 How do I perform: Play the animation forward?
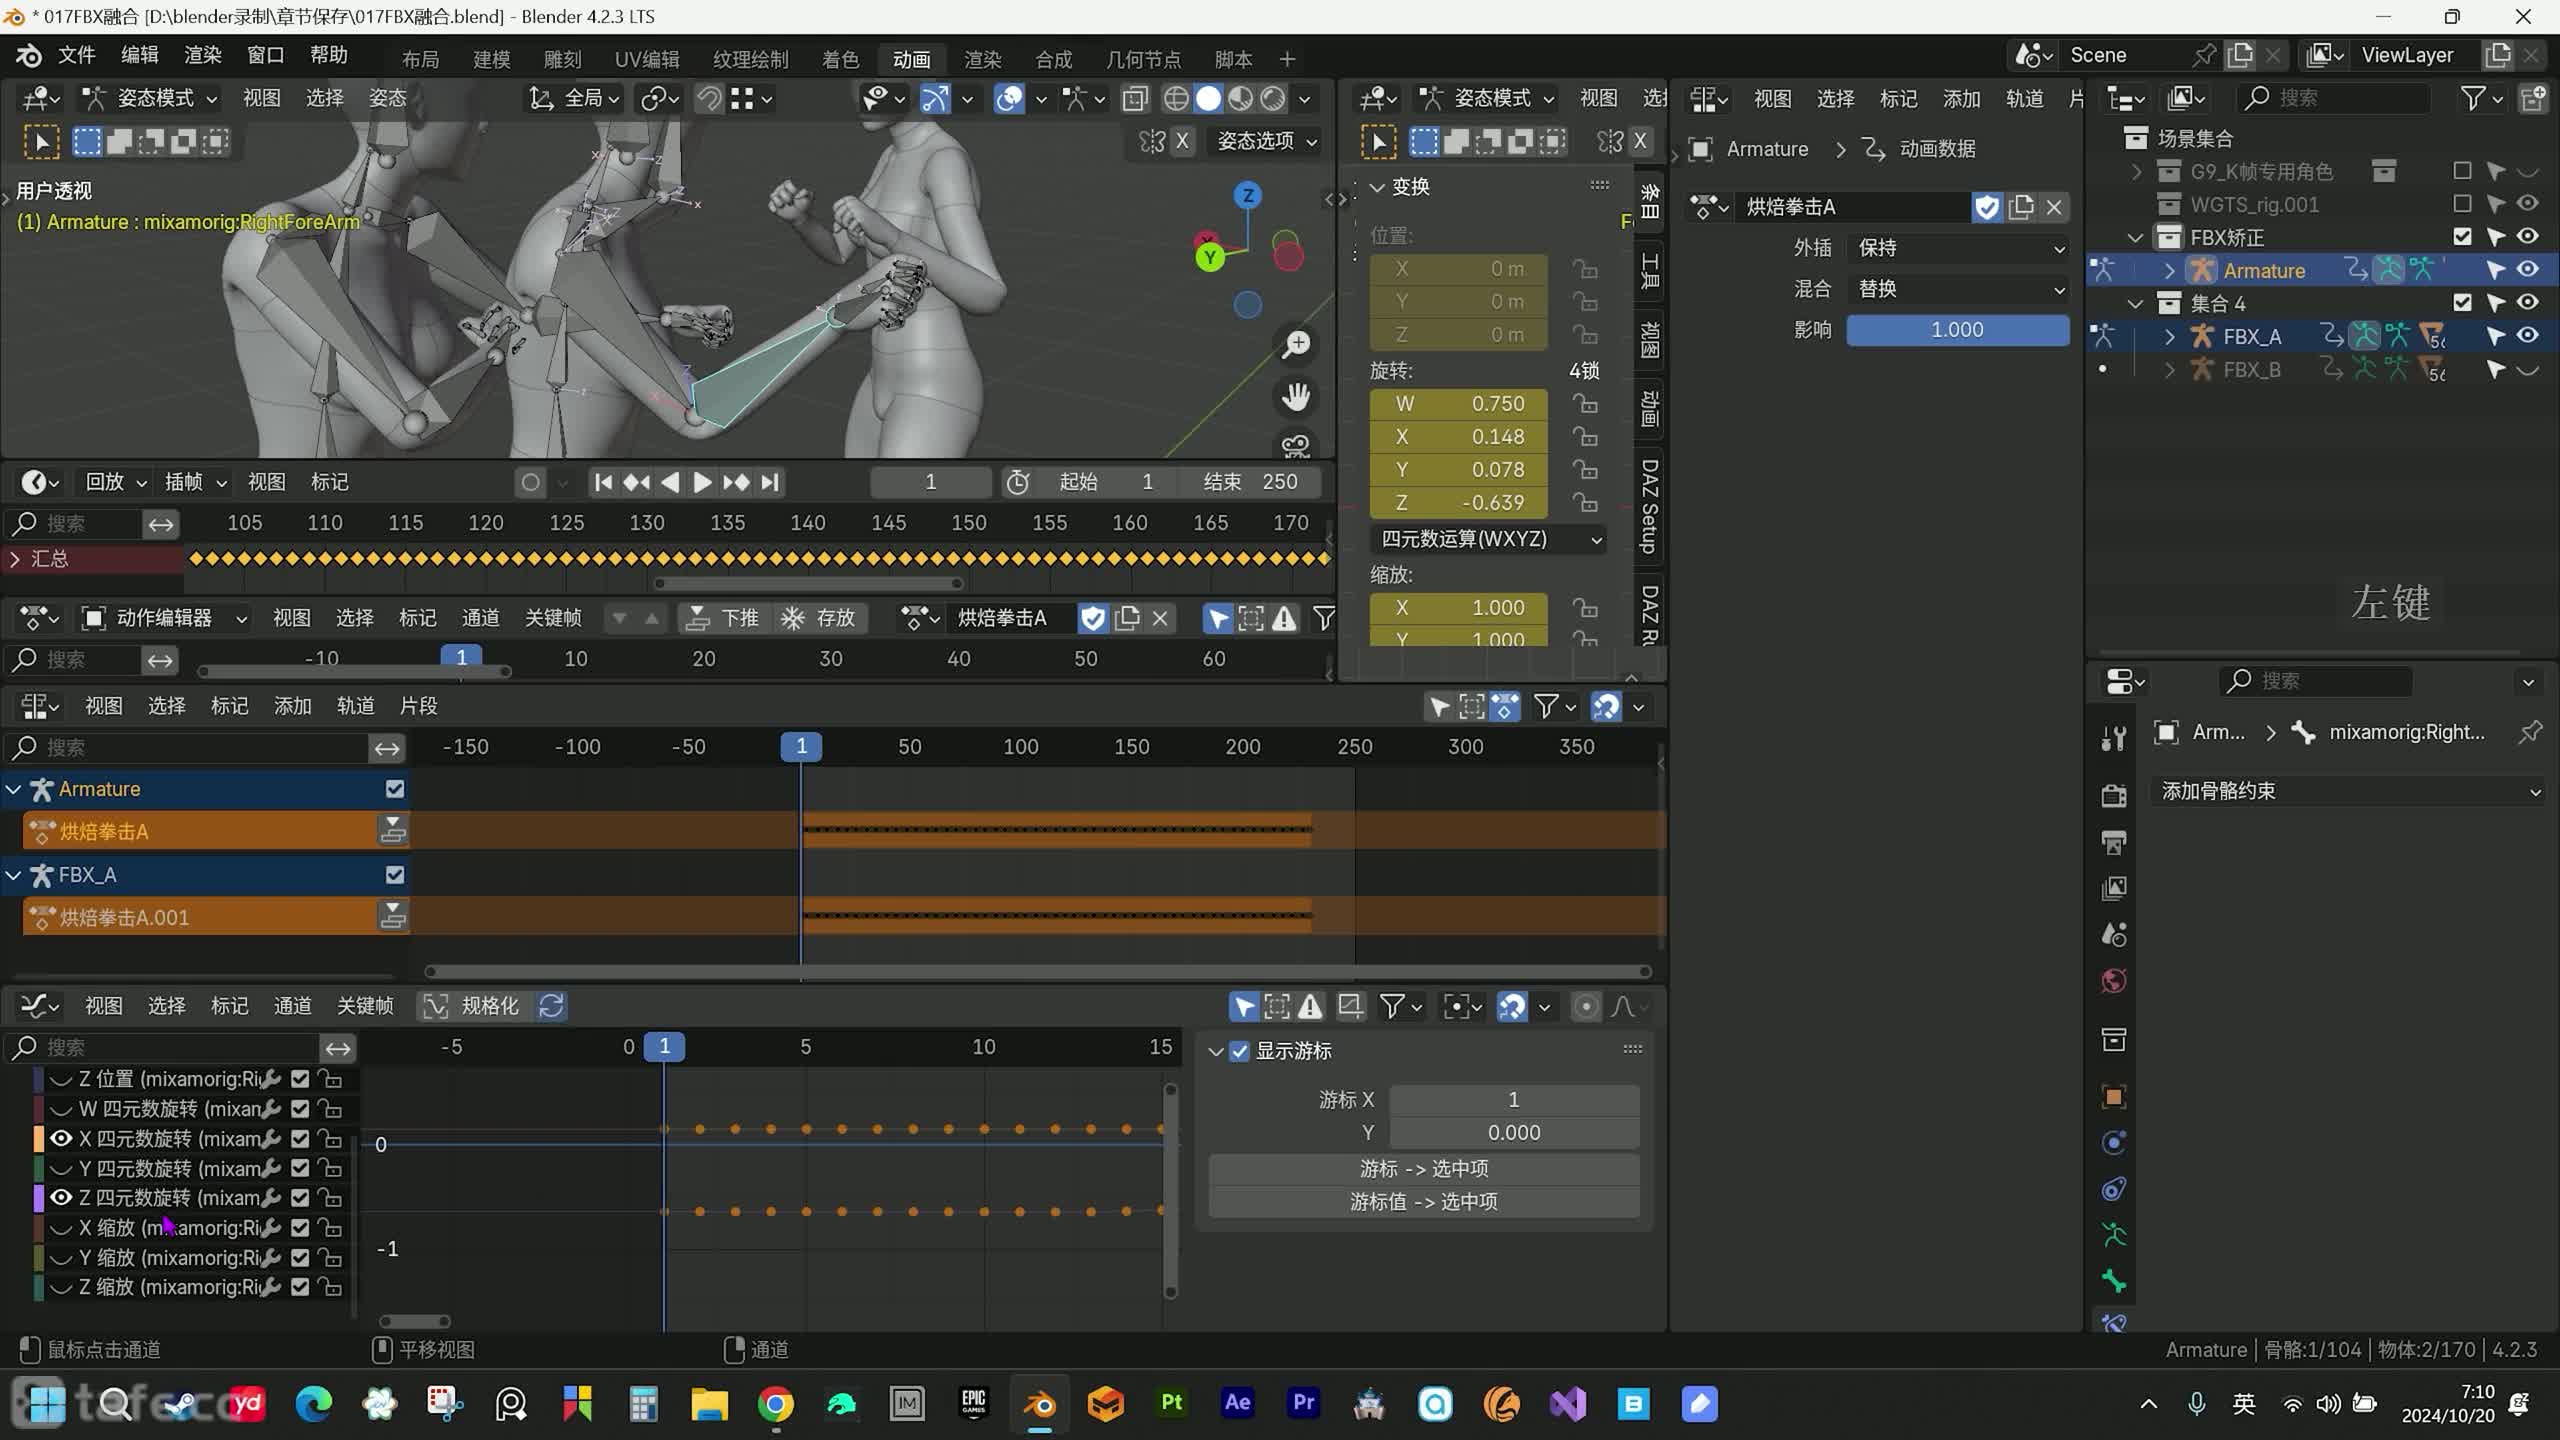coord(702,482)
